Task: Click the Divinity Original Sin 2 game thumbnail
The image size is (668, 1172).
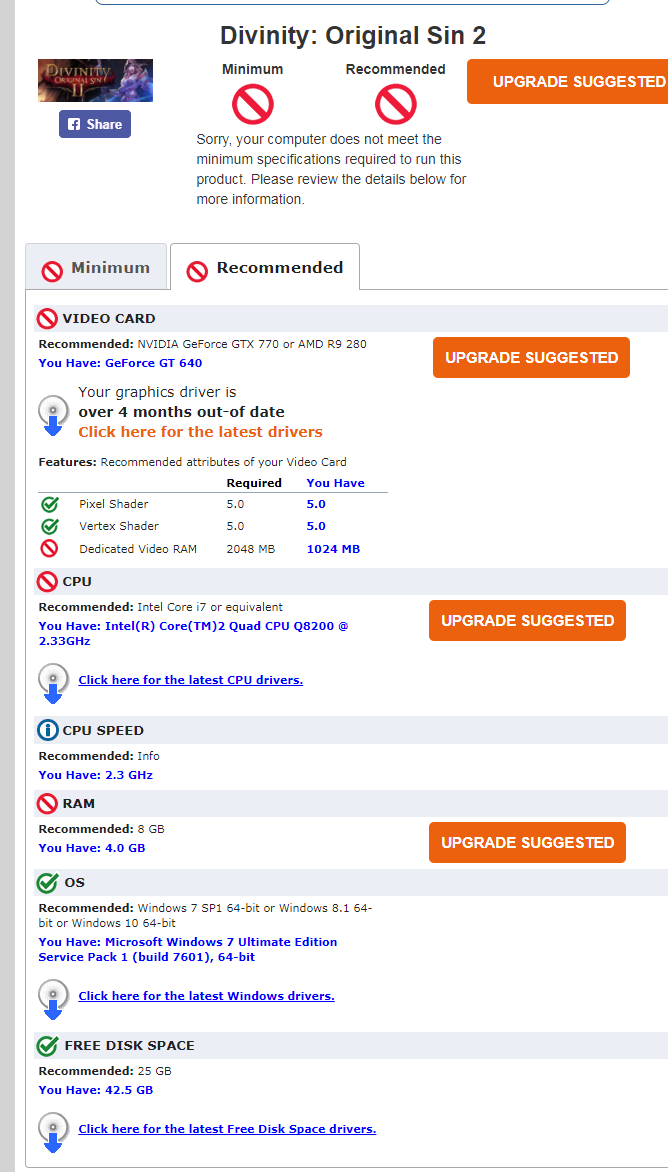Action: point(95,81)
